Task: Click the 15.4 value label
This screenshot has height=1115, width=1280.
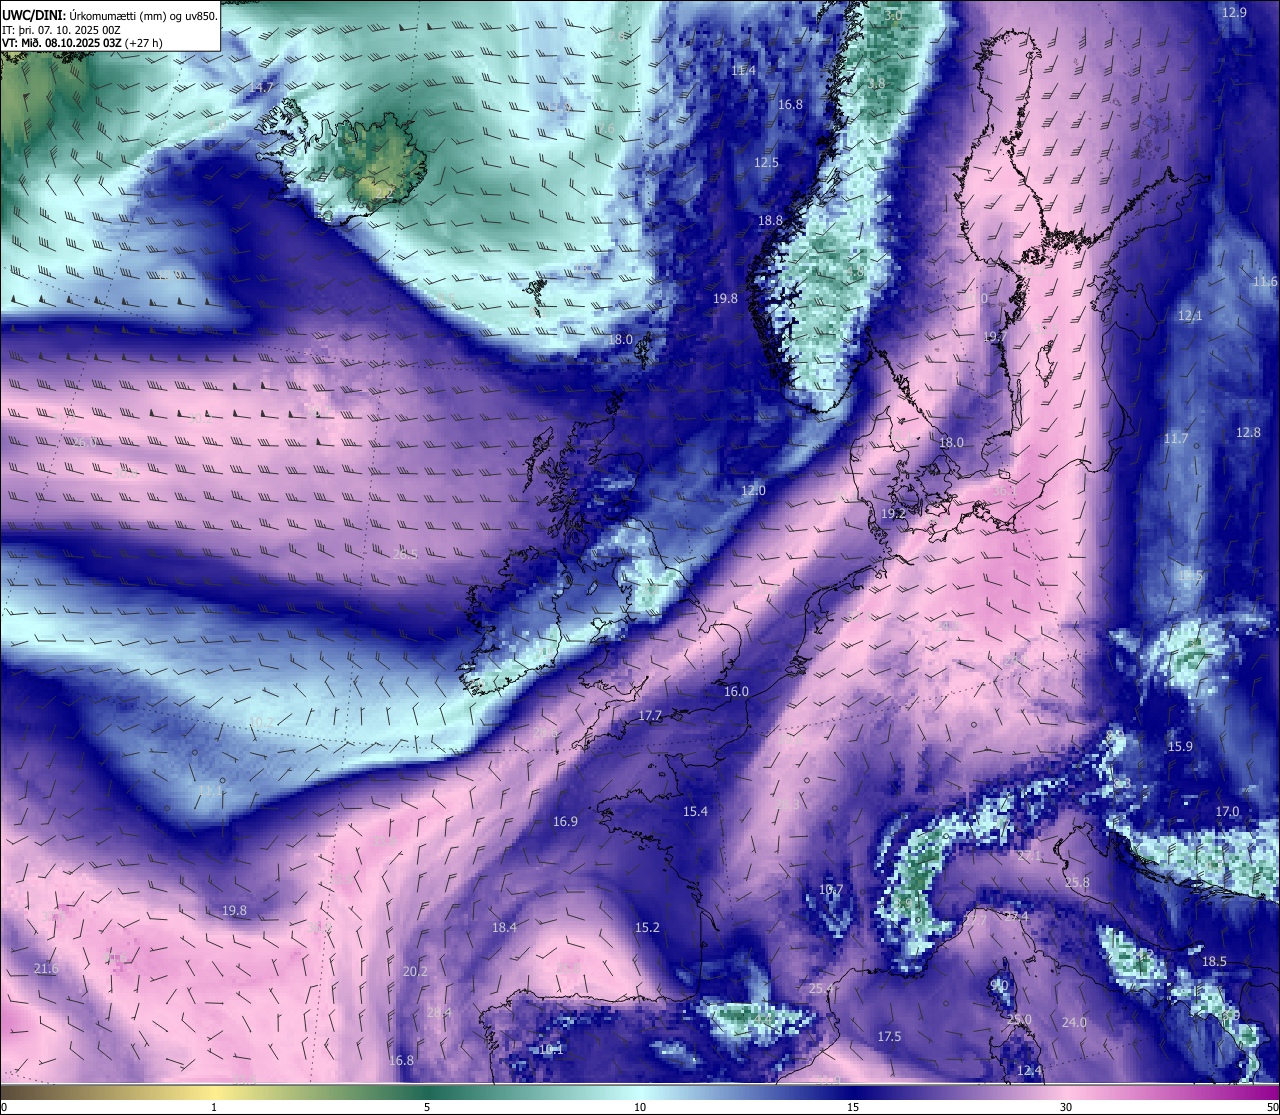Action: pos(695,811)
